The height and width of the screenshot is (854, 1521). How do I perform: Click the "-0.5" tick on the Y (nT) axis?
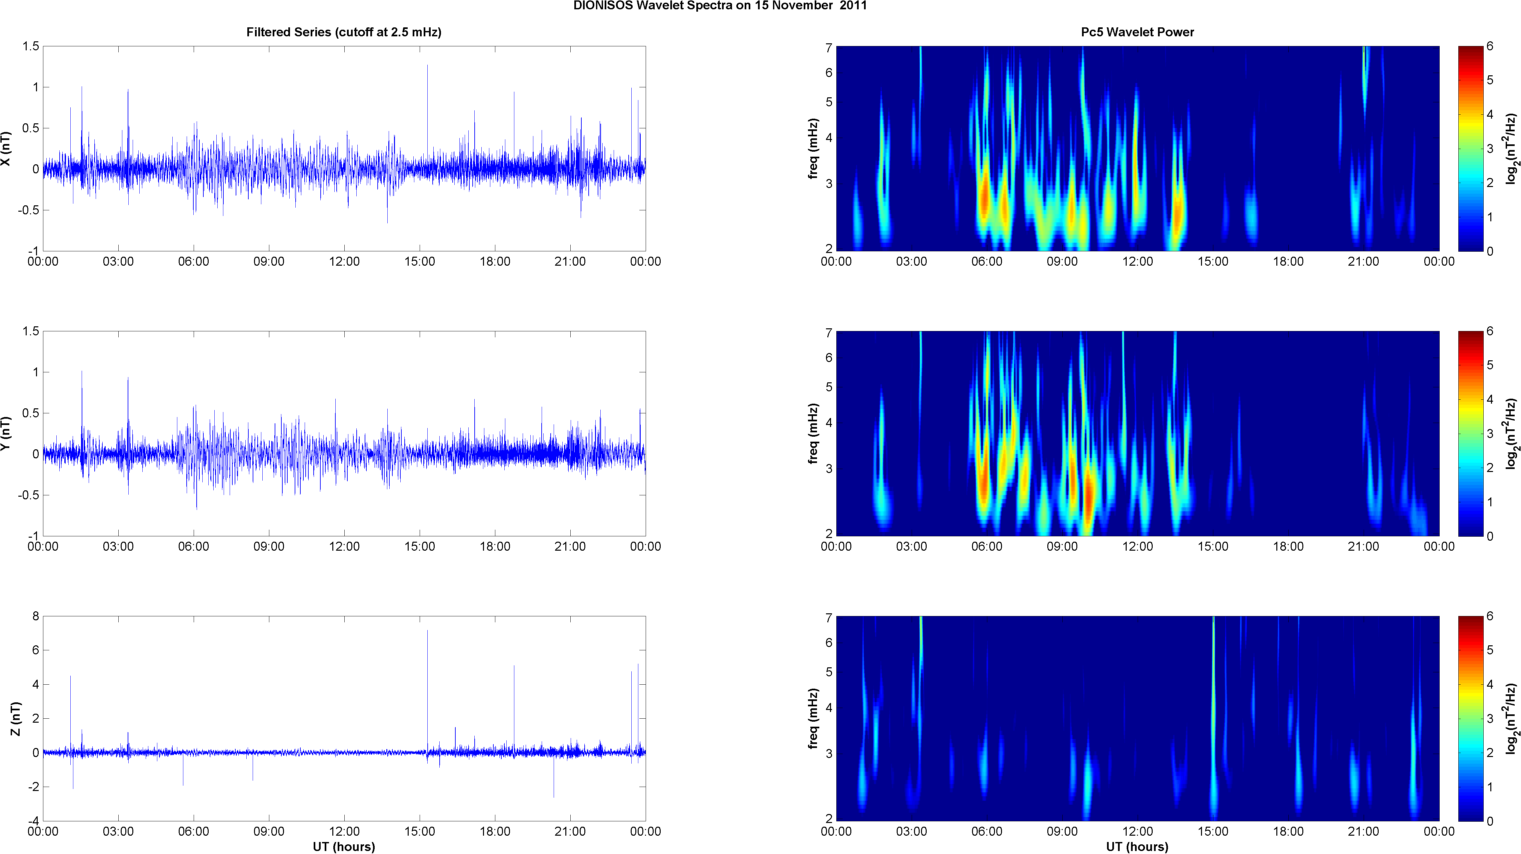[x=27, y=496]
